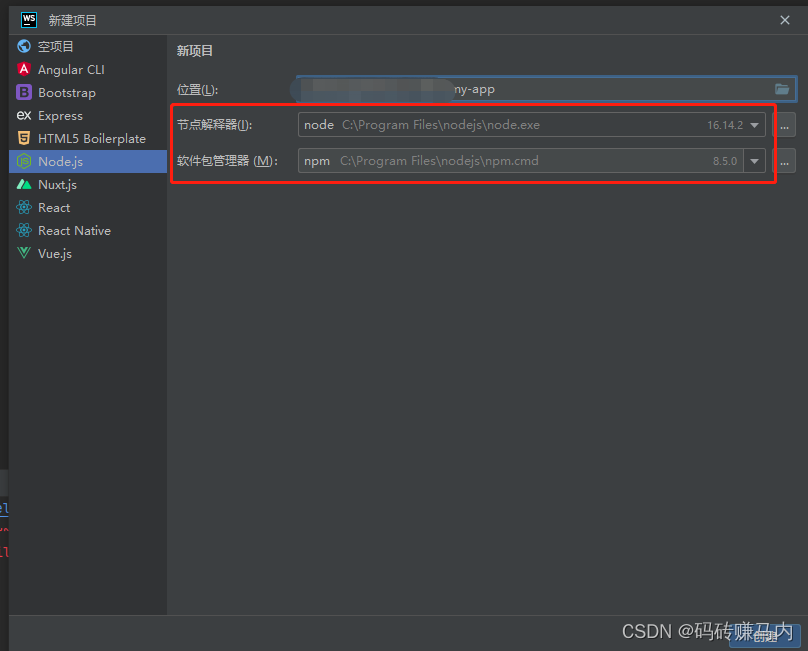Click the npm package manager combo box
Screen dimensions: 808x651
tap(531, 161)
